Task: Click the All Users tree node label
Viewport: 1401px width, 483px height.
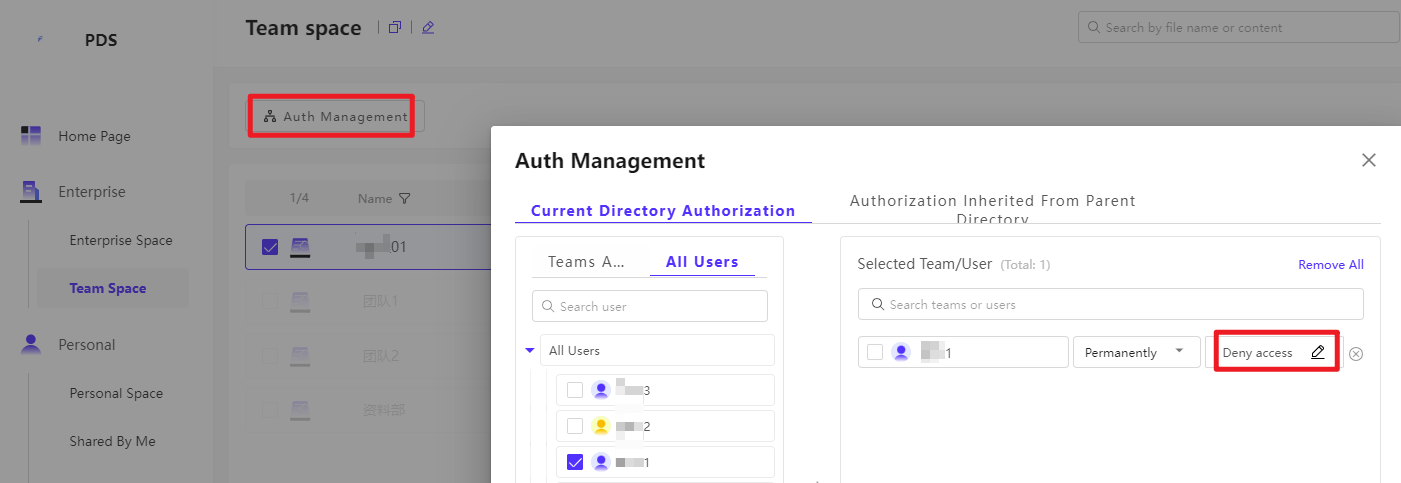Action: point(575,351)
